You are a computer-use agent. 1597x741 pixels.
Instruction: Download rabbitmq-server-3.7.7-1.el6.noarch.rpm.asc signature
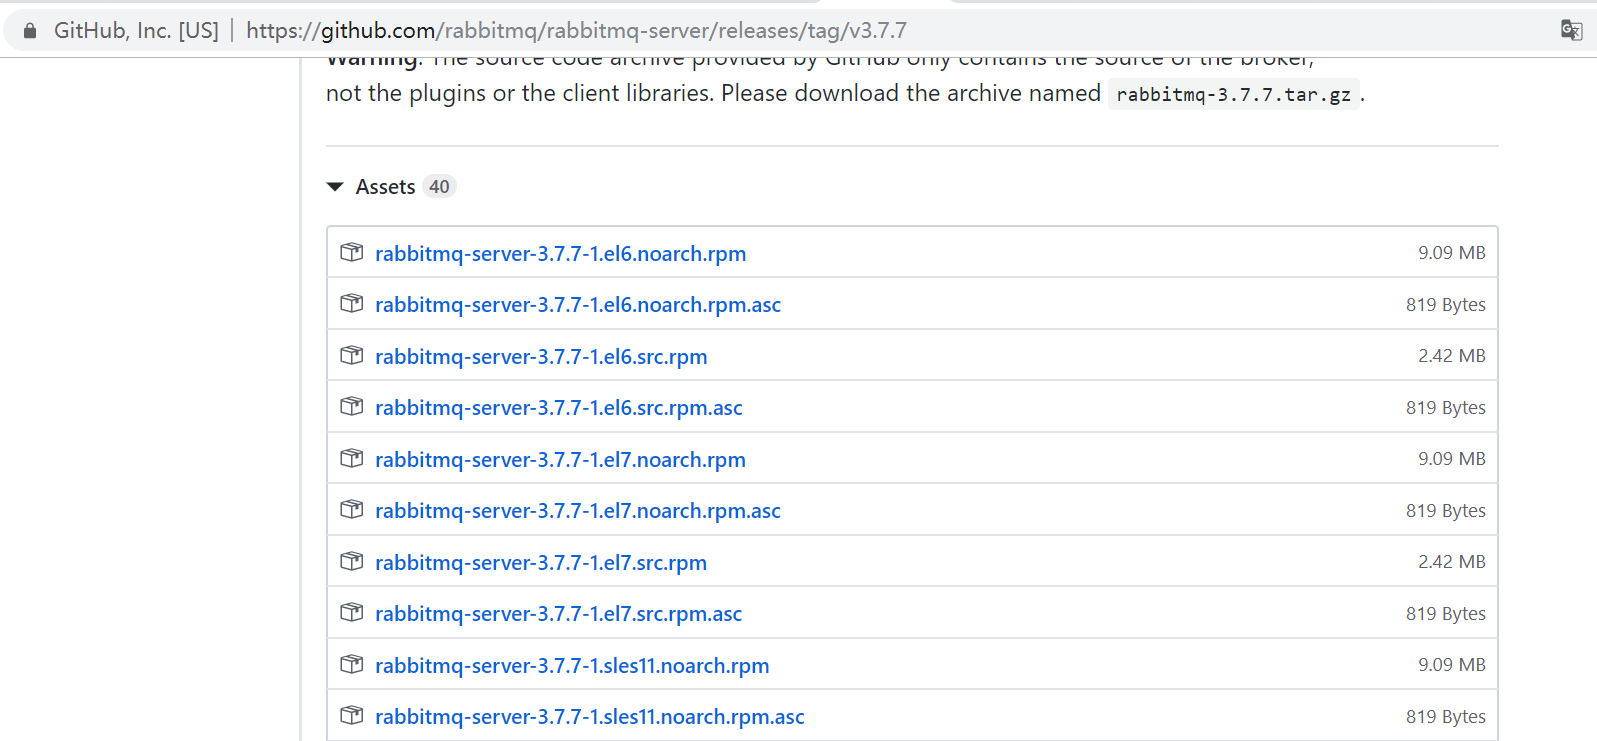click(578, 305)
